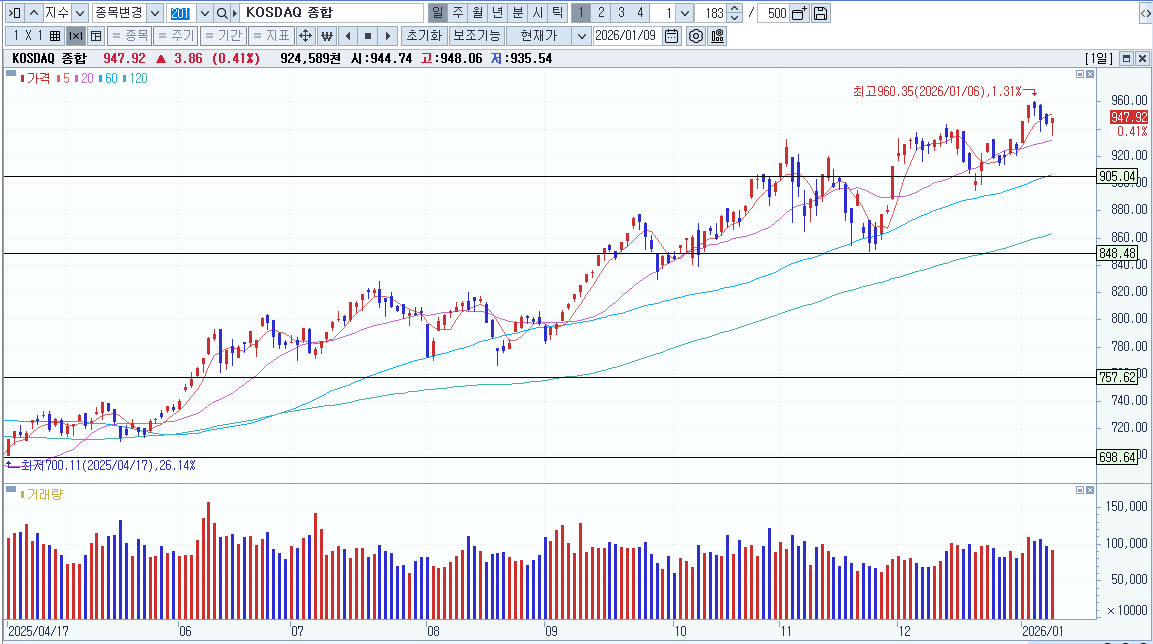
Task: Click the price panel small close icon
Action: pyautogui.click(x=1090, y=74)
